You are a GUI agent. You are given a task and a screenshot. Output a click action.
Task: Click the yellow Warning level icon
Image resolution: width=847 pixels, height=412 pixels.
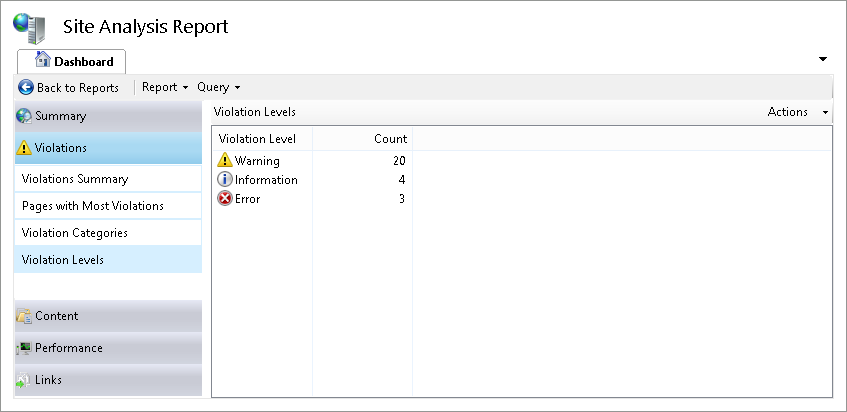[225, 161]
